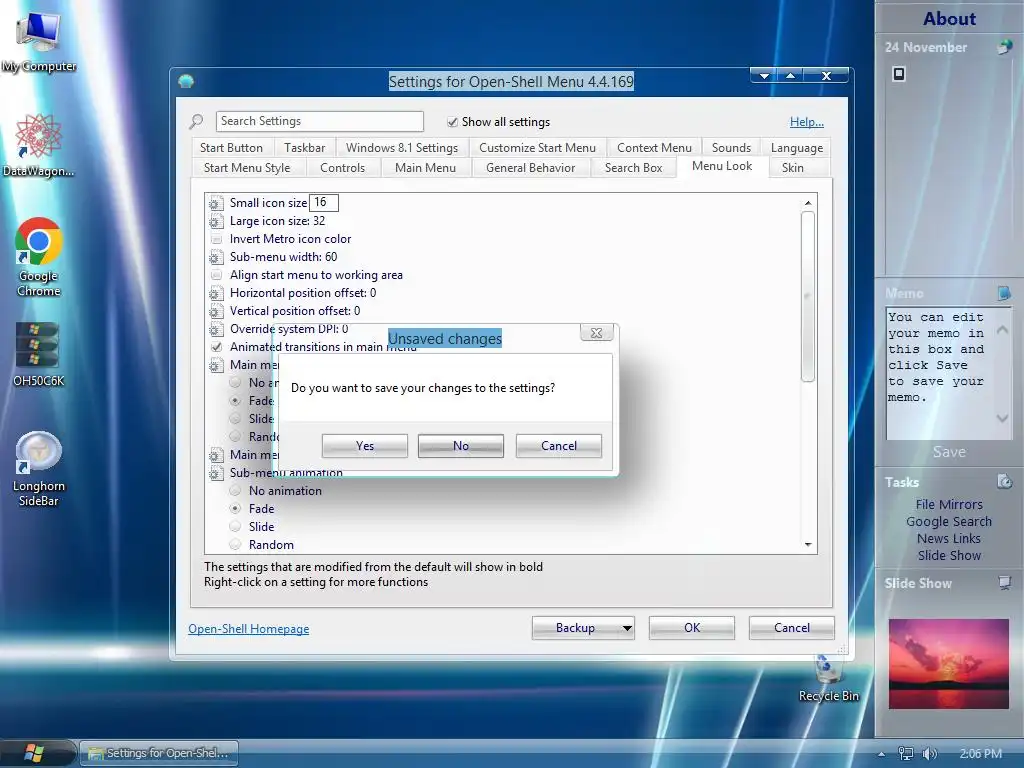The height and width of the screenshot is (768, 1024).
Task: Click the Open-Shell shell icon in title bar
Action: click(x=186, y=81)
